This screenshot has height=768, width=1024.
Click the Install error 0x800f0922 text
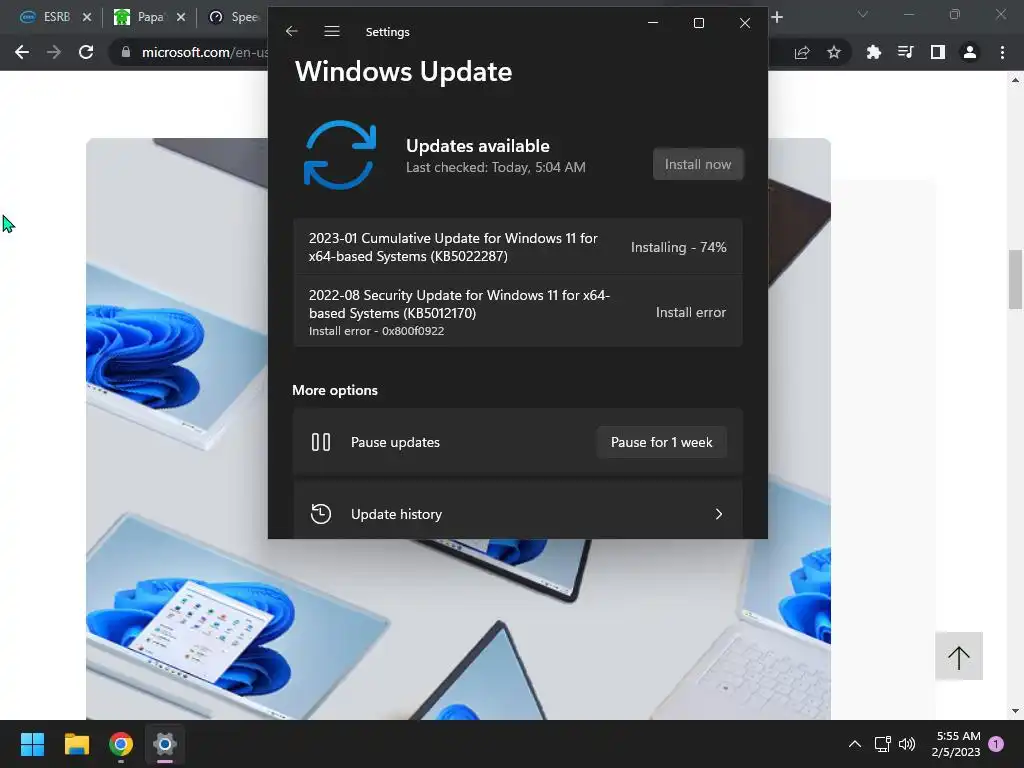click(376, 331)
